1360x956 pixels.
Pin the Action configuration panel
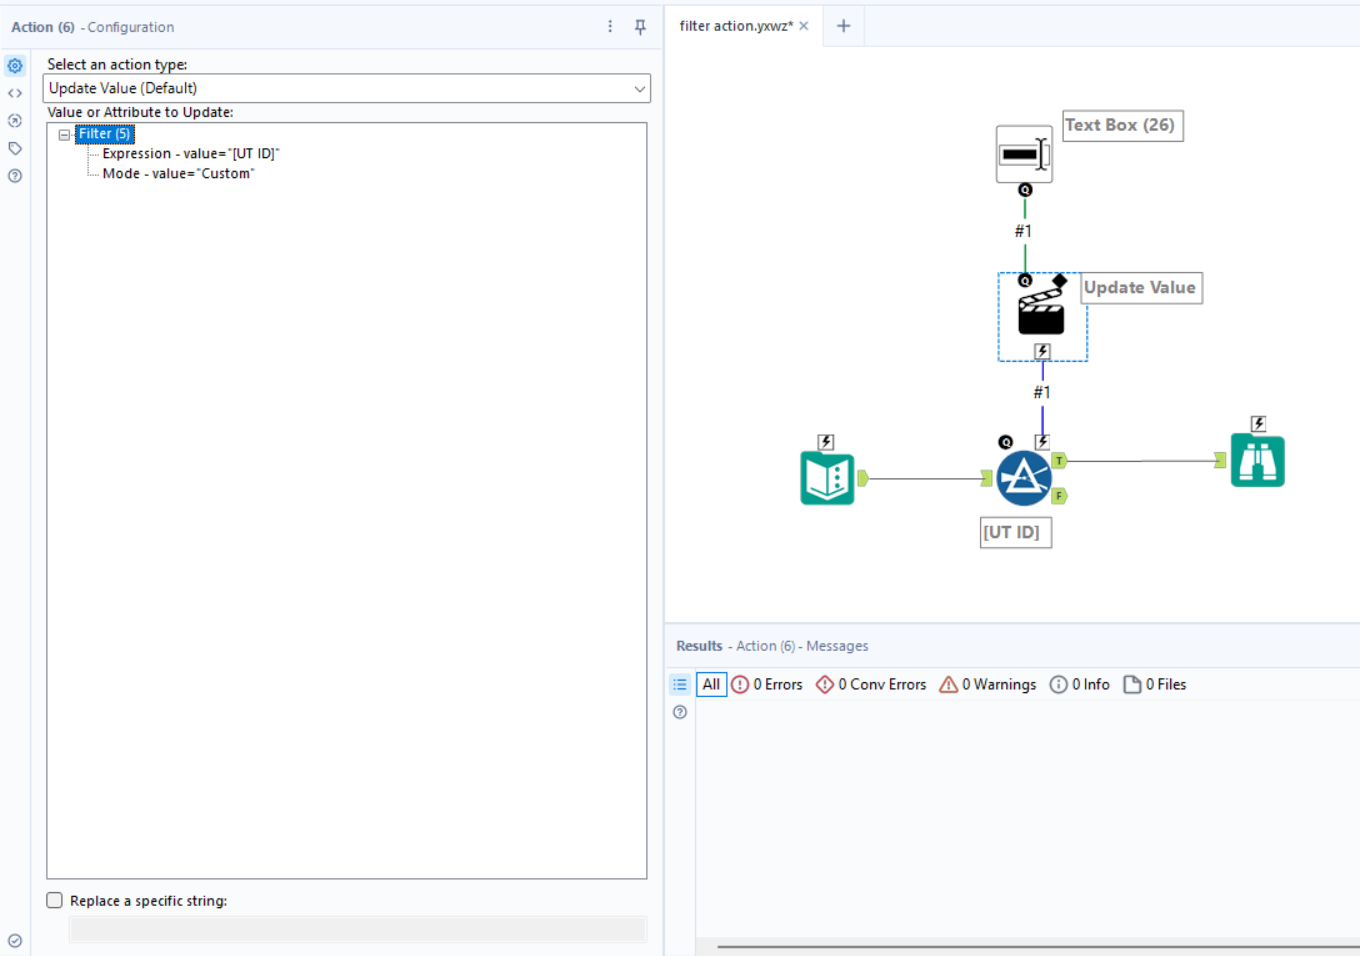coord(639,28)
